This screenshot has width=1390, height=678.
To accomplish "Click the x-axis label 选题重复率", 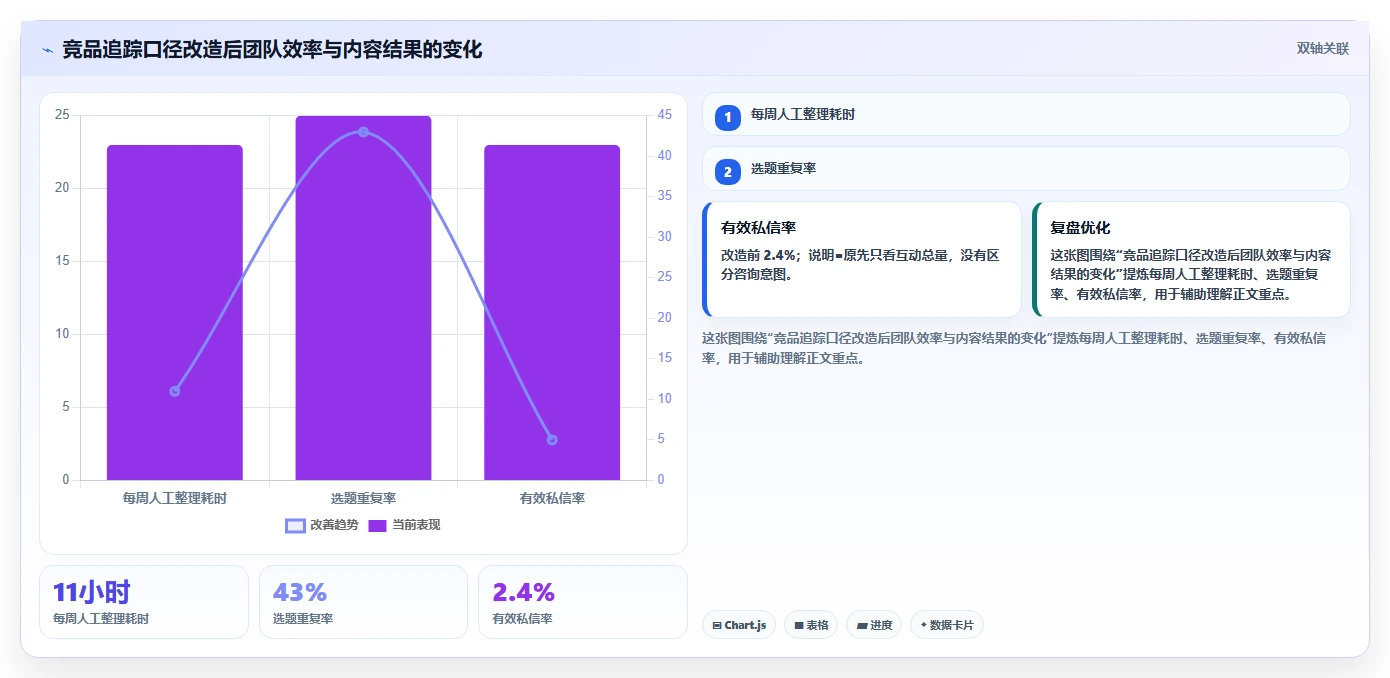I will click(363, 498).
